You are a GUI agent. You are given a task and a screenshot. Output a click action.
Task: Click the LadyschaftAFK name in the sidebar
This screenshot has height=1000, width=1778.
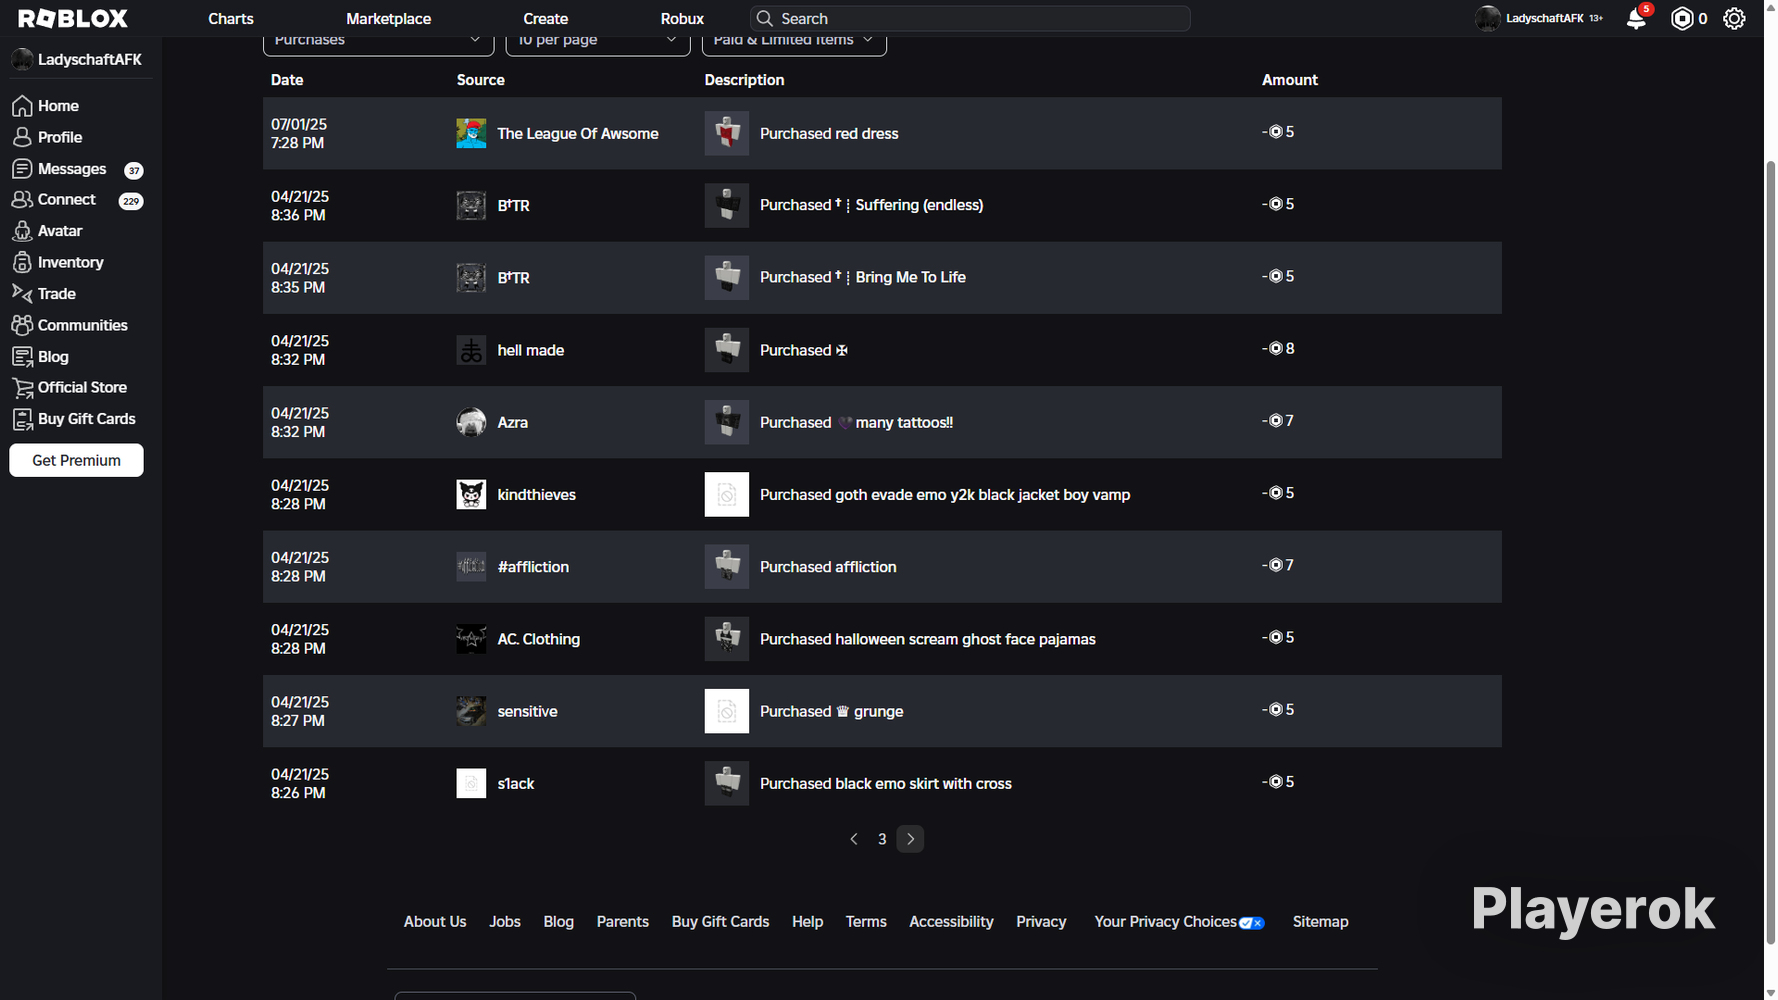[90, 60]
